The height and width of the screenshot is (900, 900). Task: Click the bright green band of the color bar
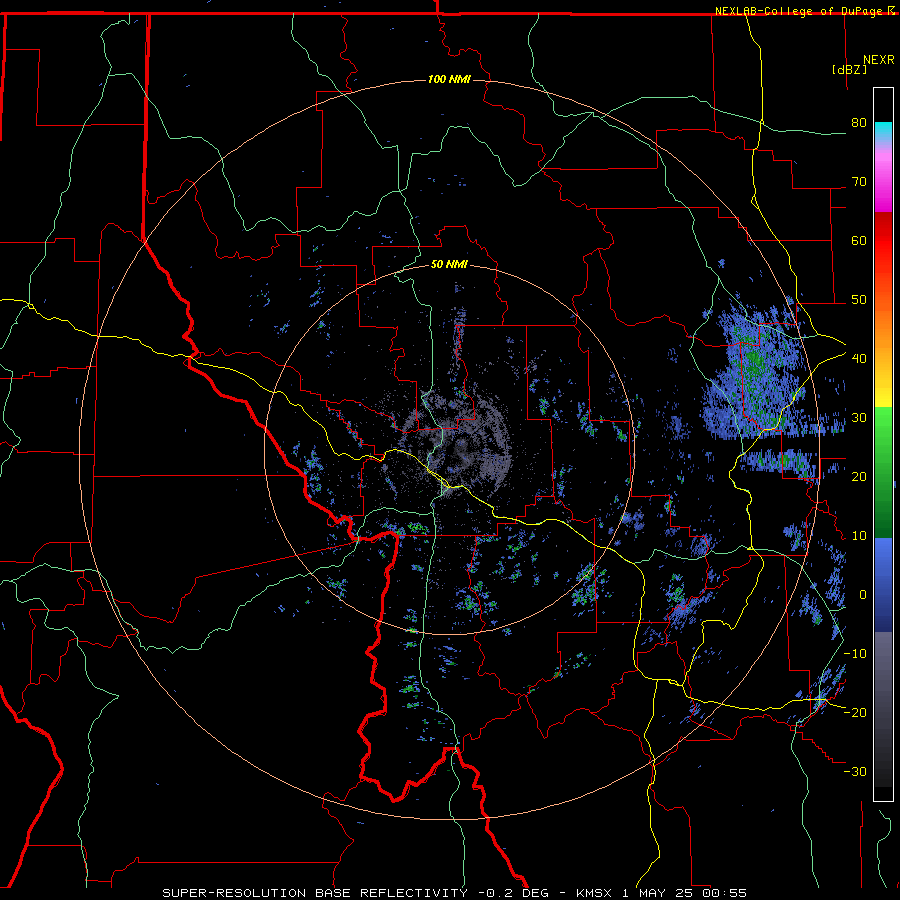(883, 430)
